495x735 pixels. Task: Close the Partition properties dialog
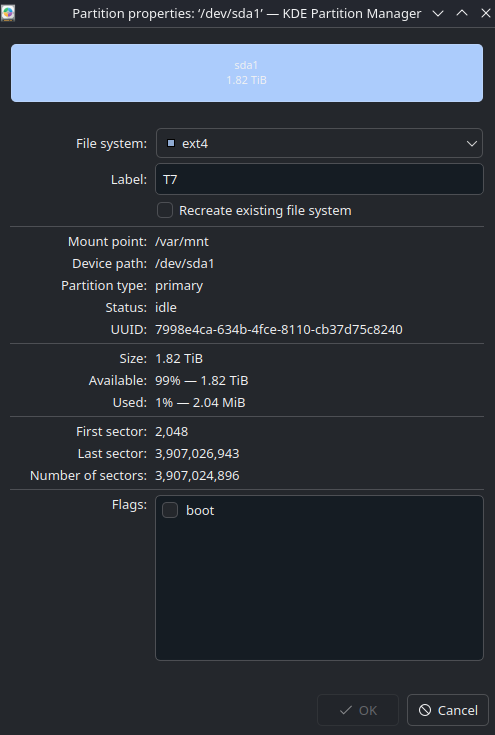(x=486, y=14)
